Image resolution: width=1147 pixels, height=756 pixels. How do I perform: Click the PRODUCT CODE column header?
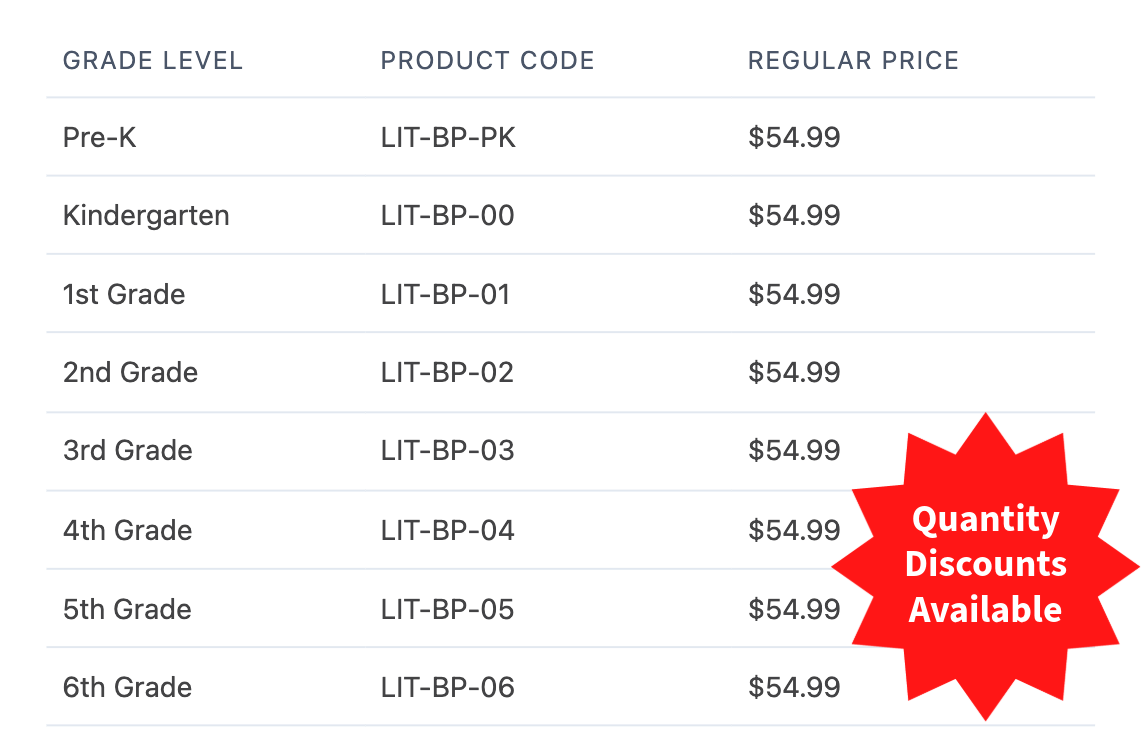487,61
